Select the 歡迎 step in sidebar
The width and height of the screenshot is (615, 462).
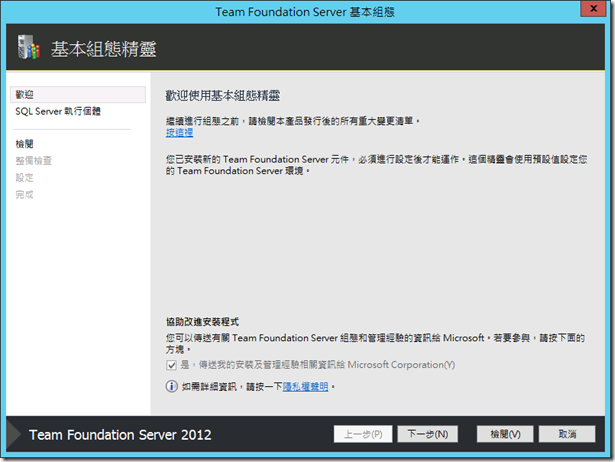78,95
